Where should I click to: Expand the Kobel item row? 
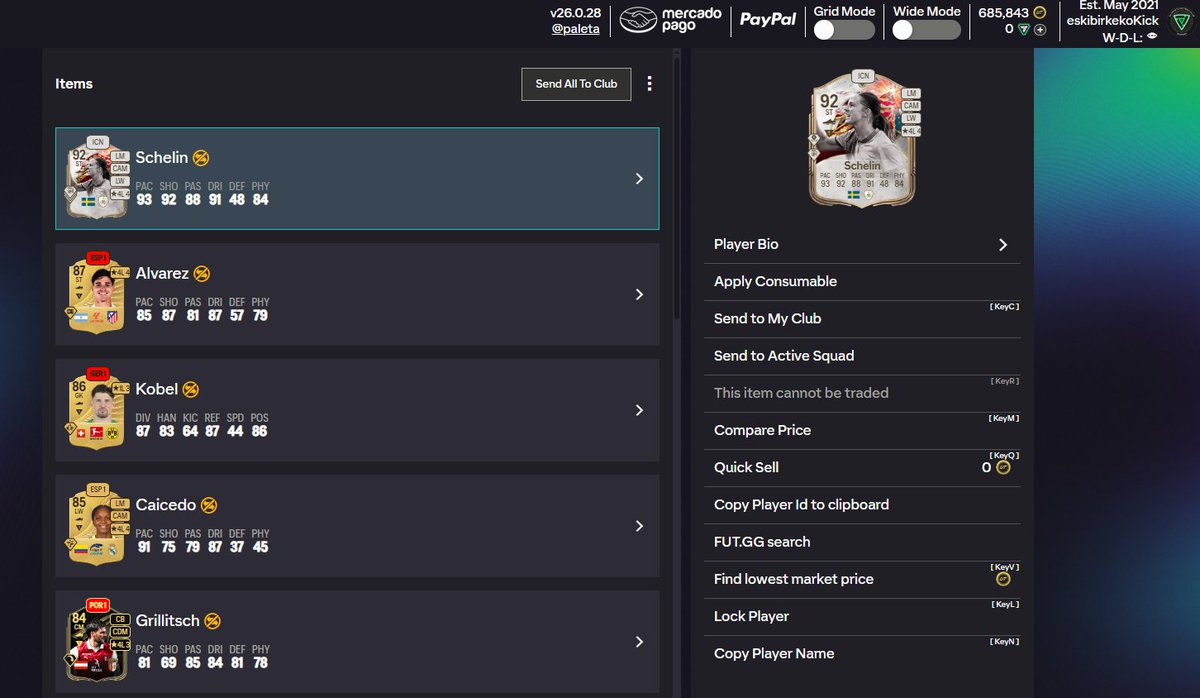point(639,410)
